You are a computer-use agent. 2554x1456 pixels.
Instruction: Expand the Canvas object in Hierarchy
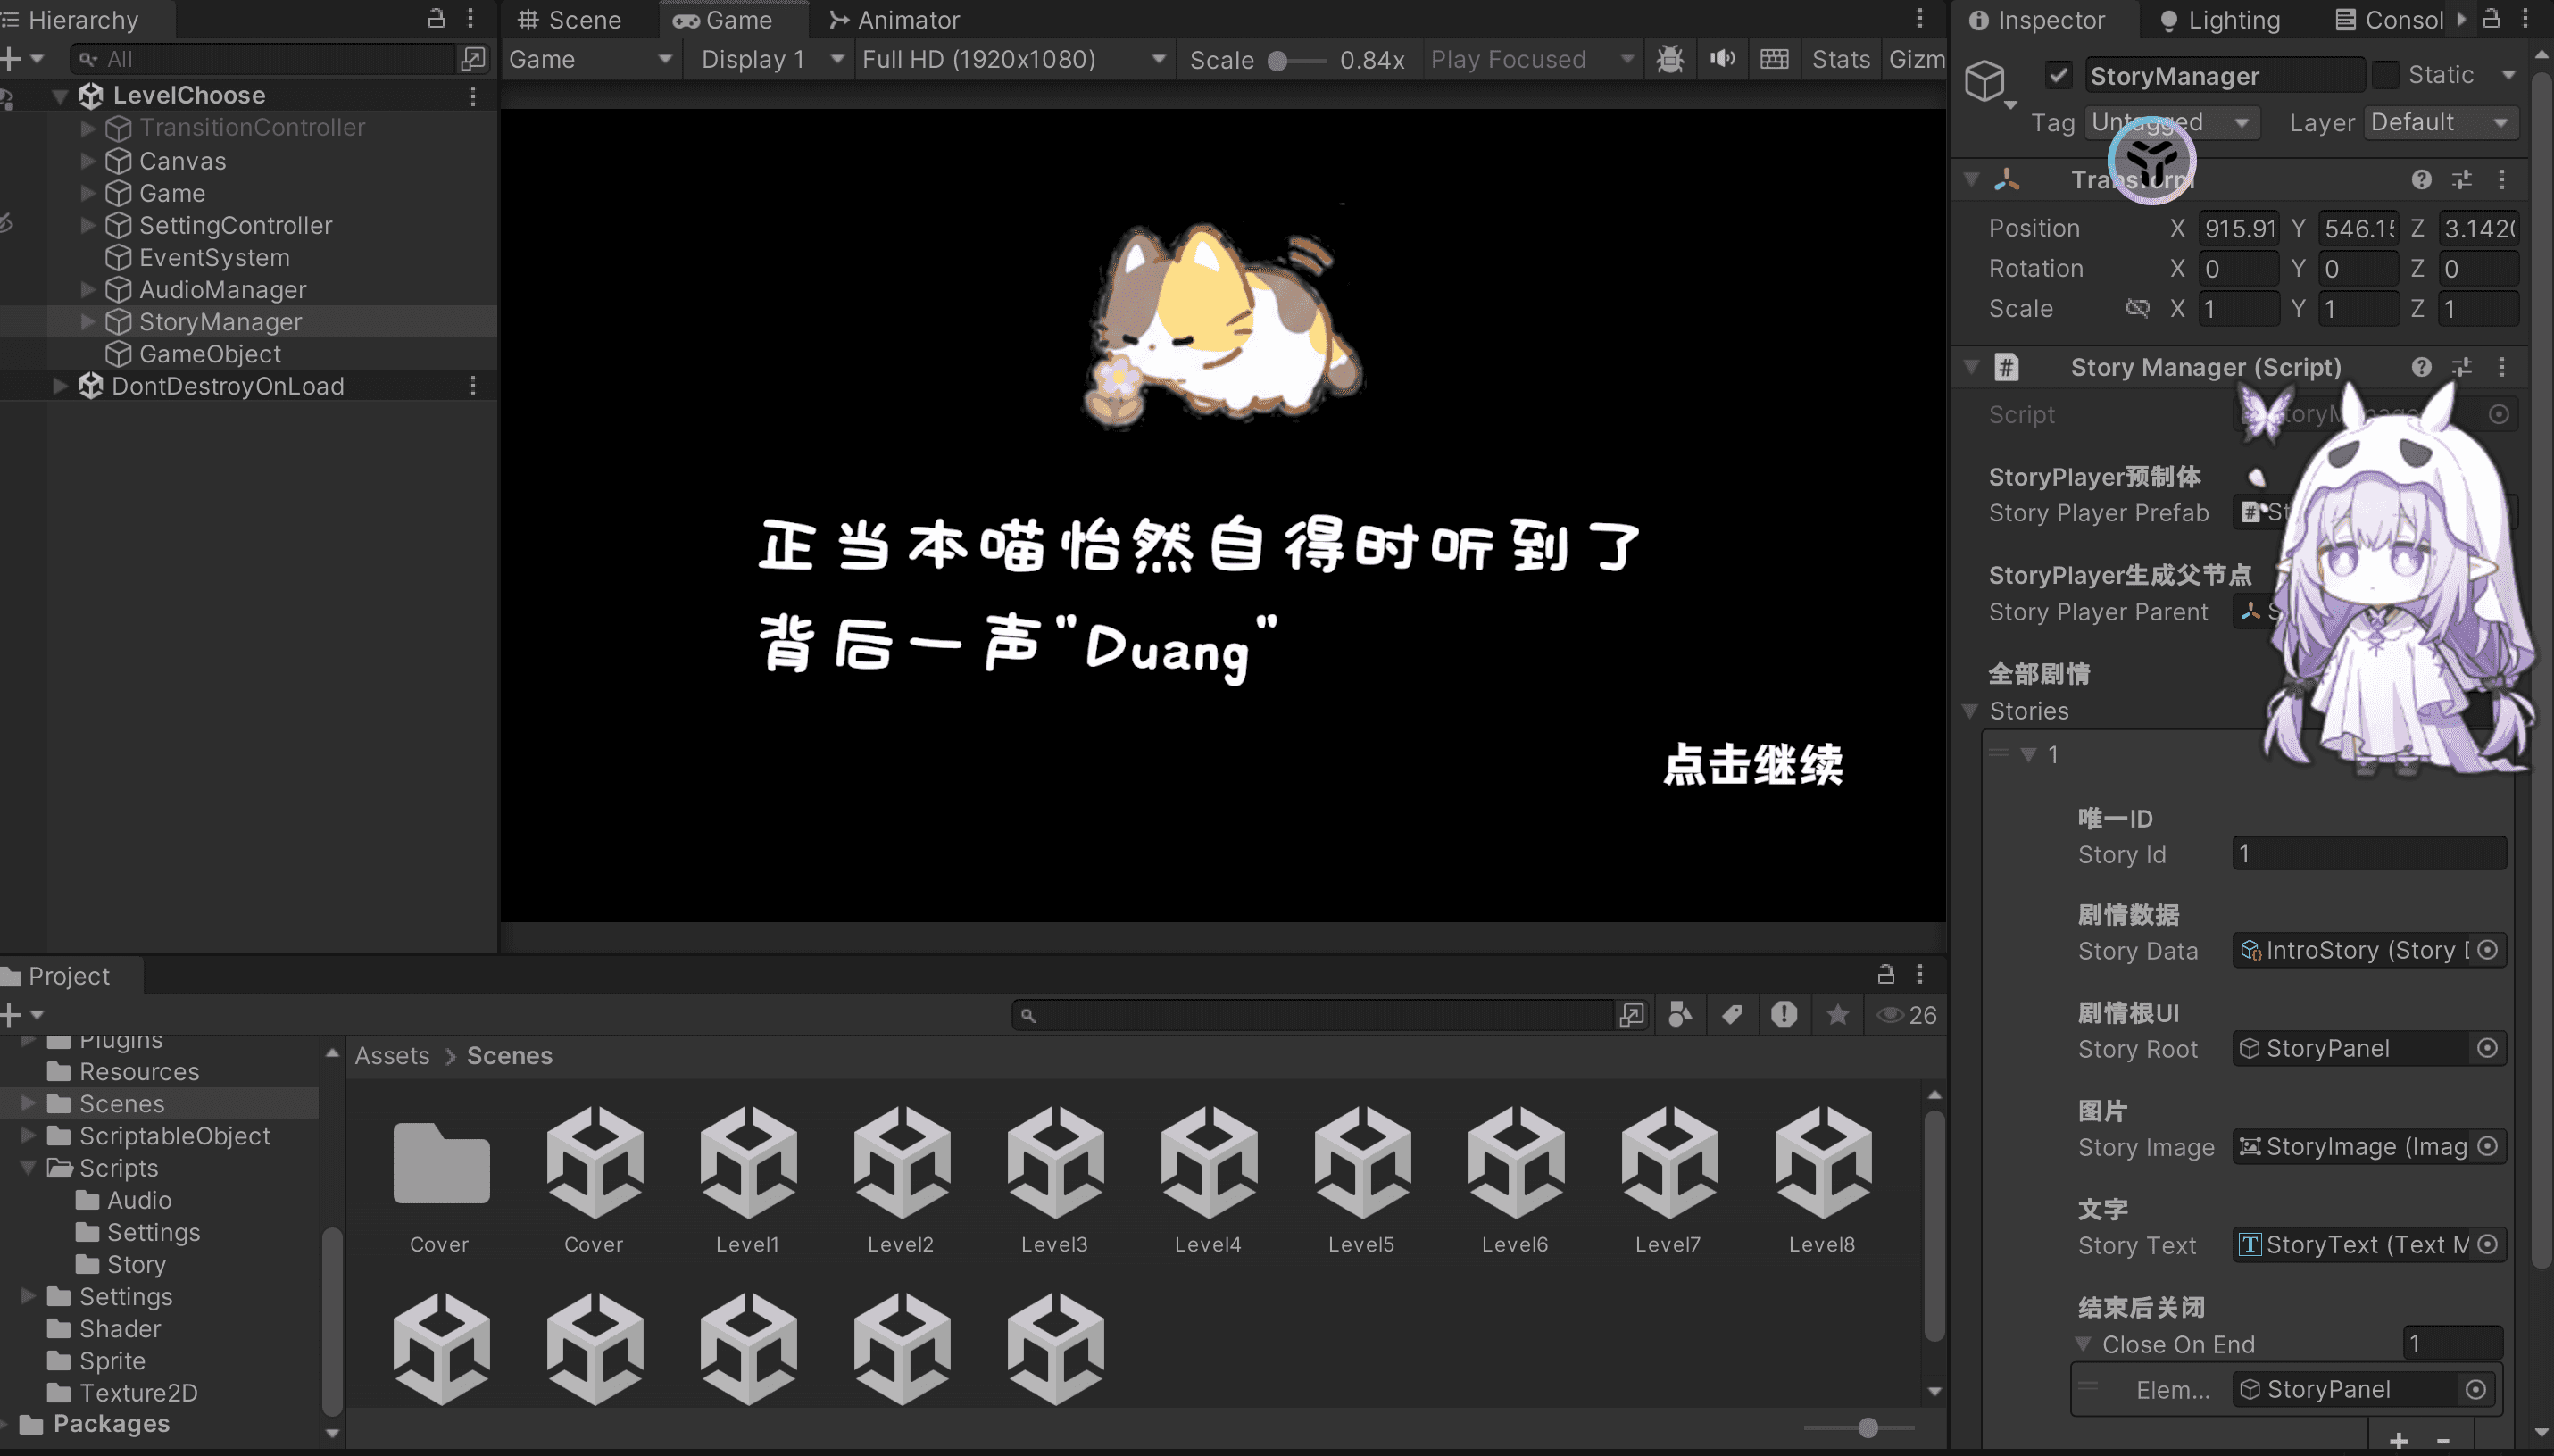point(88,160)
